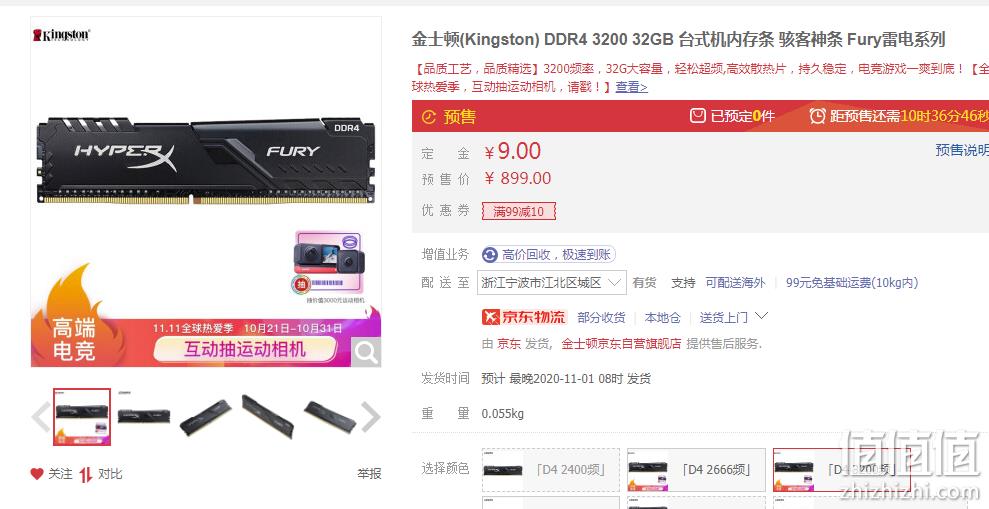Image resolution: width=989 pixels, height=509 pixels.
Task: Click the Kingston logo on product image
Action: (62, 35)
